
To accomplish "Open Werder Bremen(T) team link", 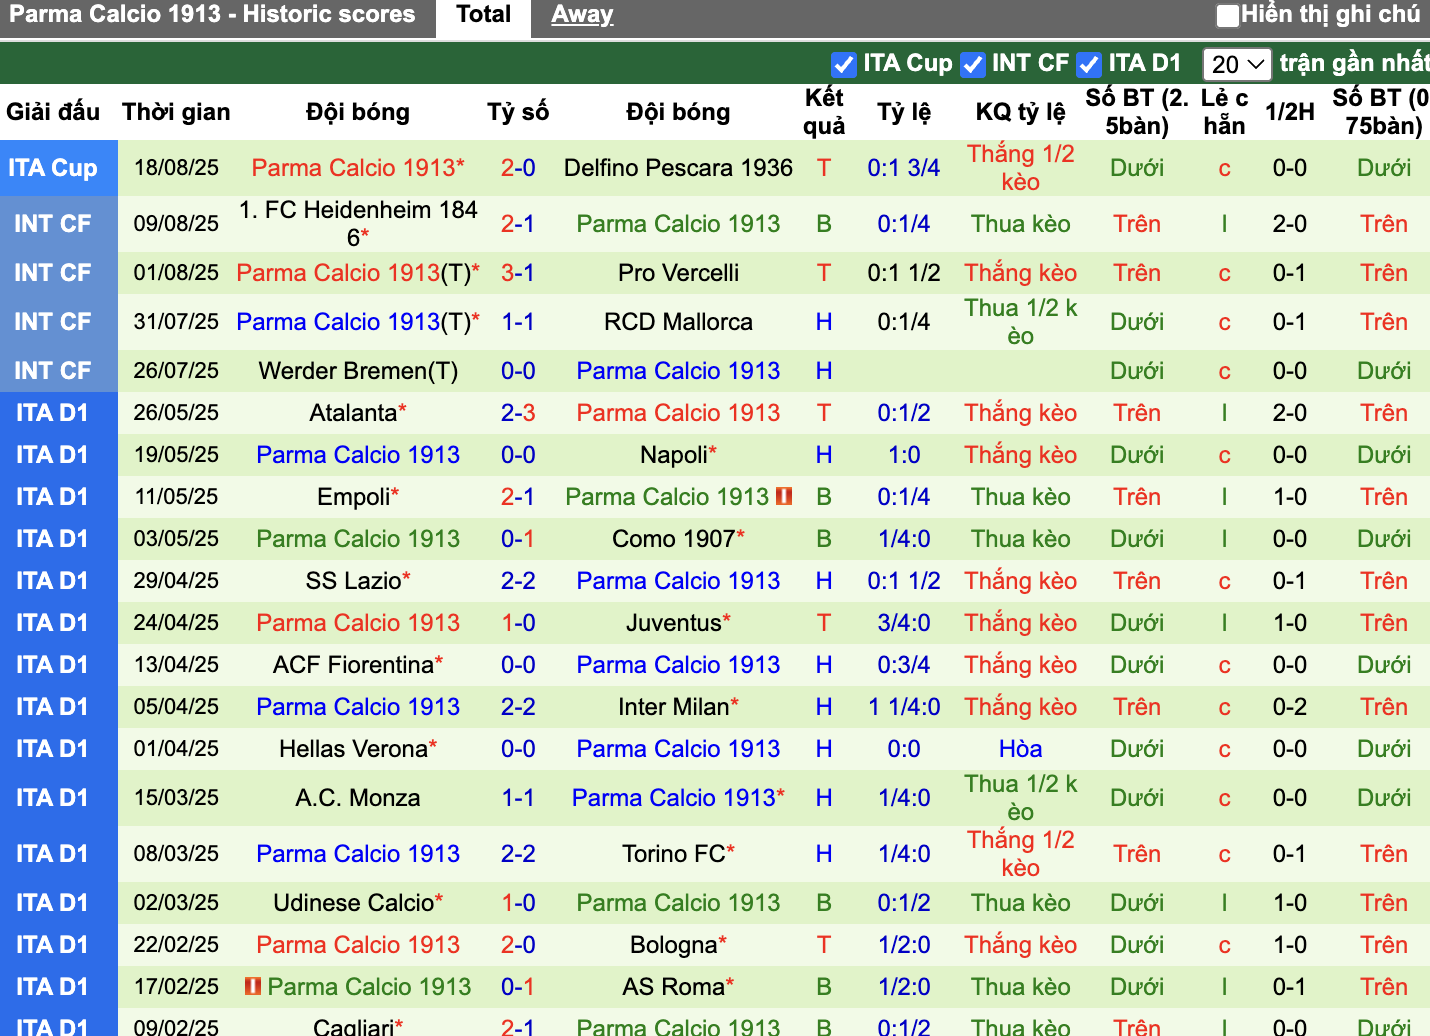I will point(358,371).
